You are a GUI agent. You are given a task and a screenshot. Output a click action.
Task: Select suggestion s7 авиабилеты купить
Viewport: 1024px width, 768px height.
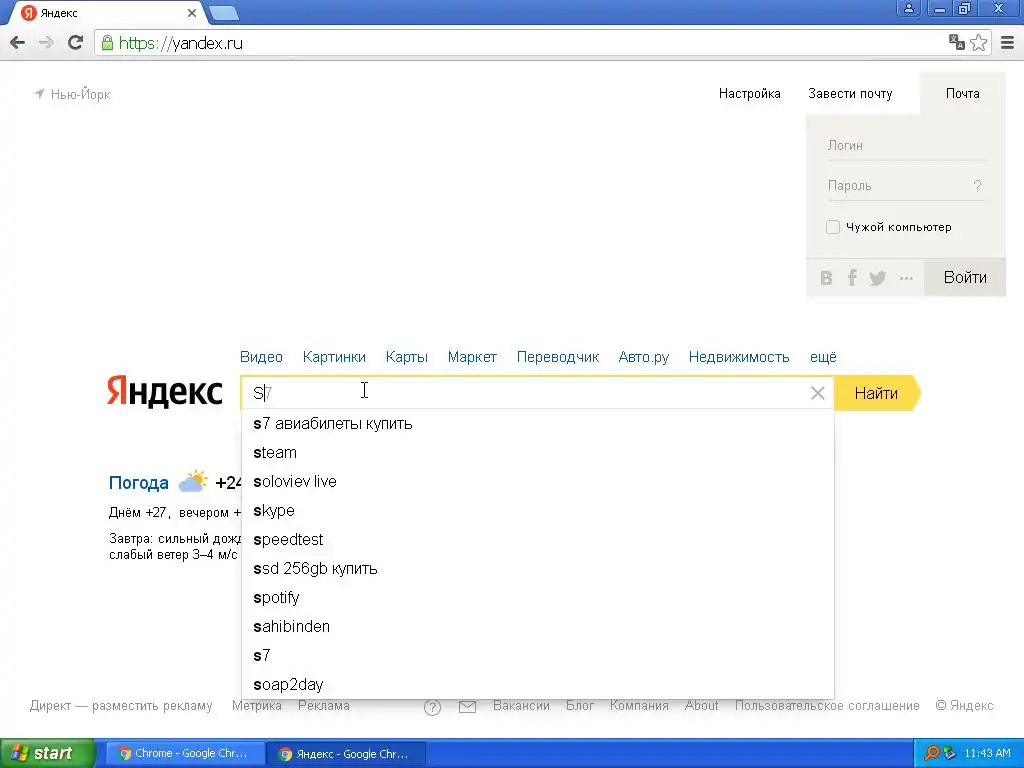[x=537, y=424]
